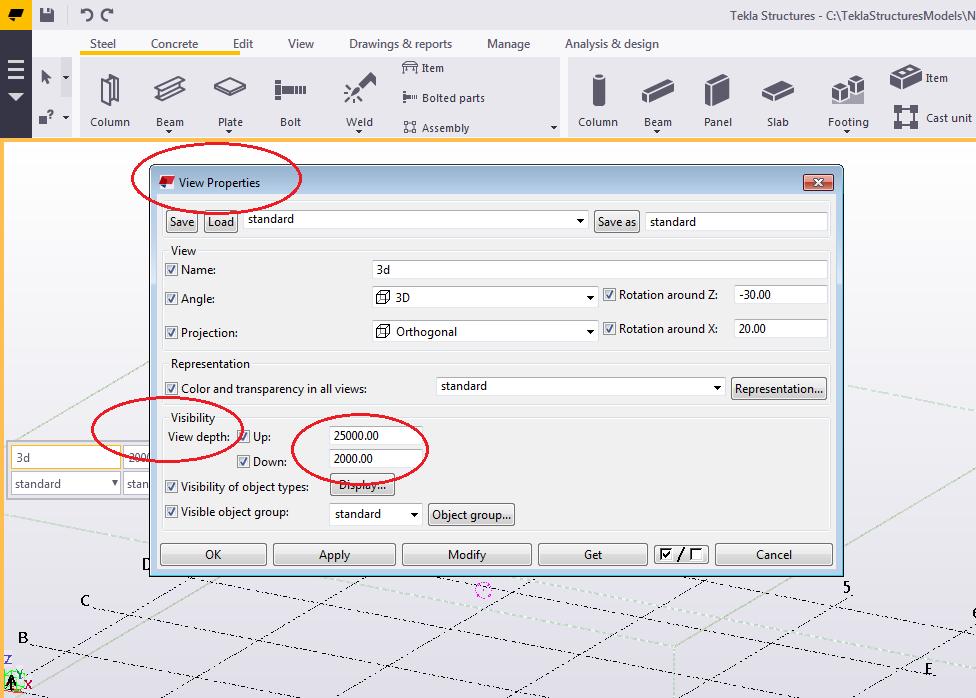Viewport: 976px width, 698px height.
Task: Click the Object group... button
Action: [x=471, y=515]
